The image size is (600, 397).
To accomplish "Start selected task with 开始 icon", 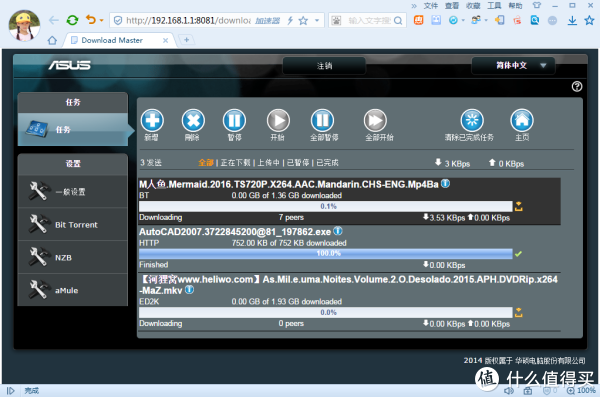I will (x=278, y=120).
